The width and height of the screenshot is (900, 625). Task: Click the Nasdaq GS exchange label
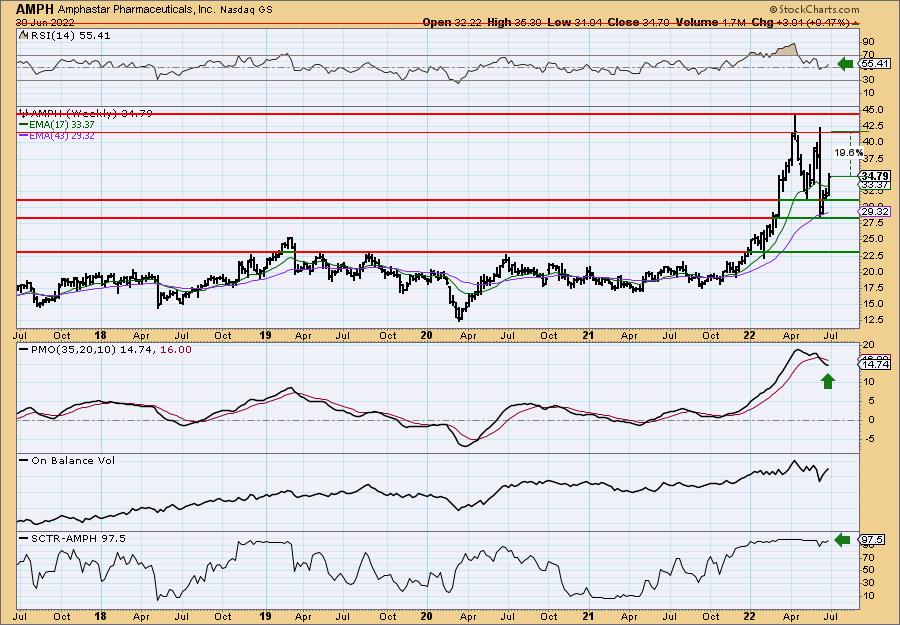(x=245, y=10)
